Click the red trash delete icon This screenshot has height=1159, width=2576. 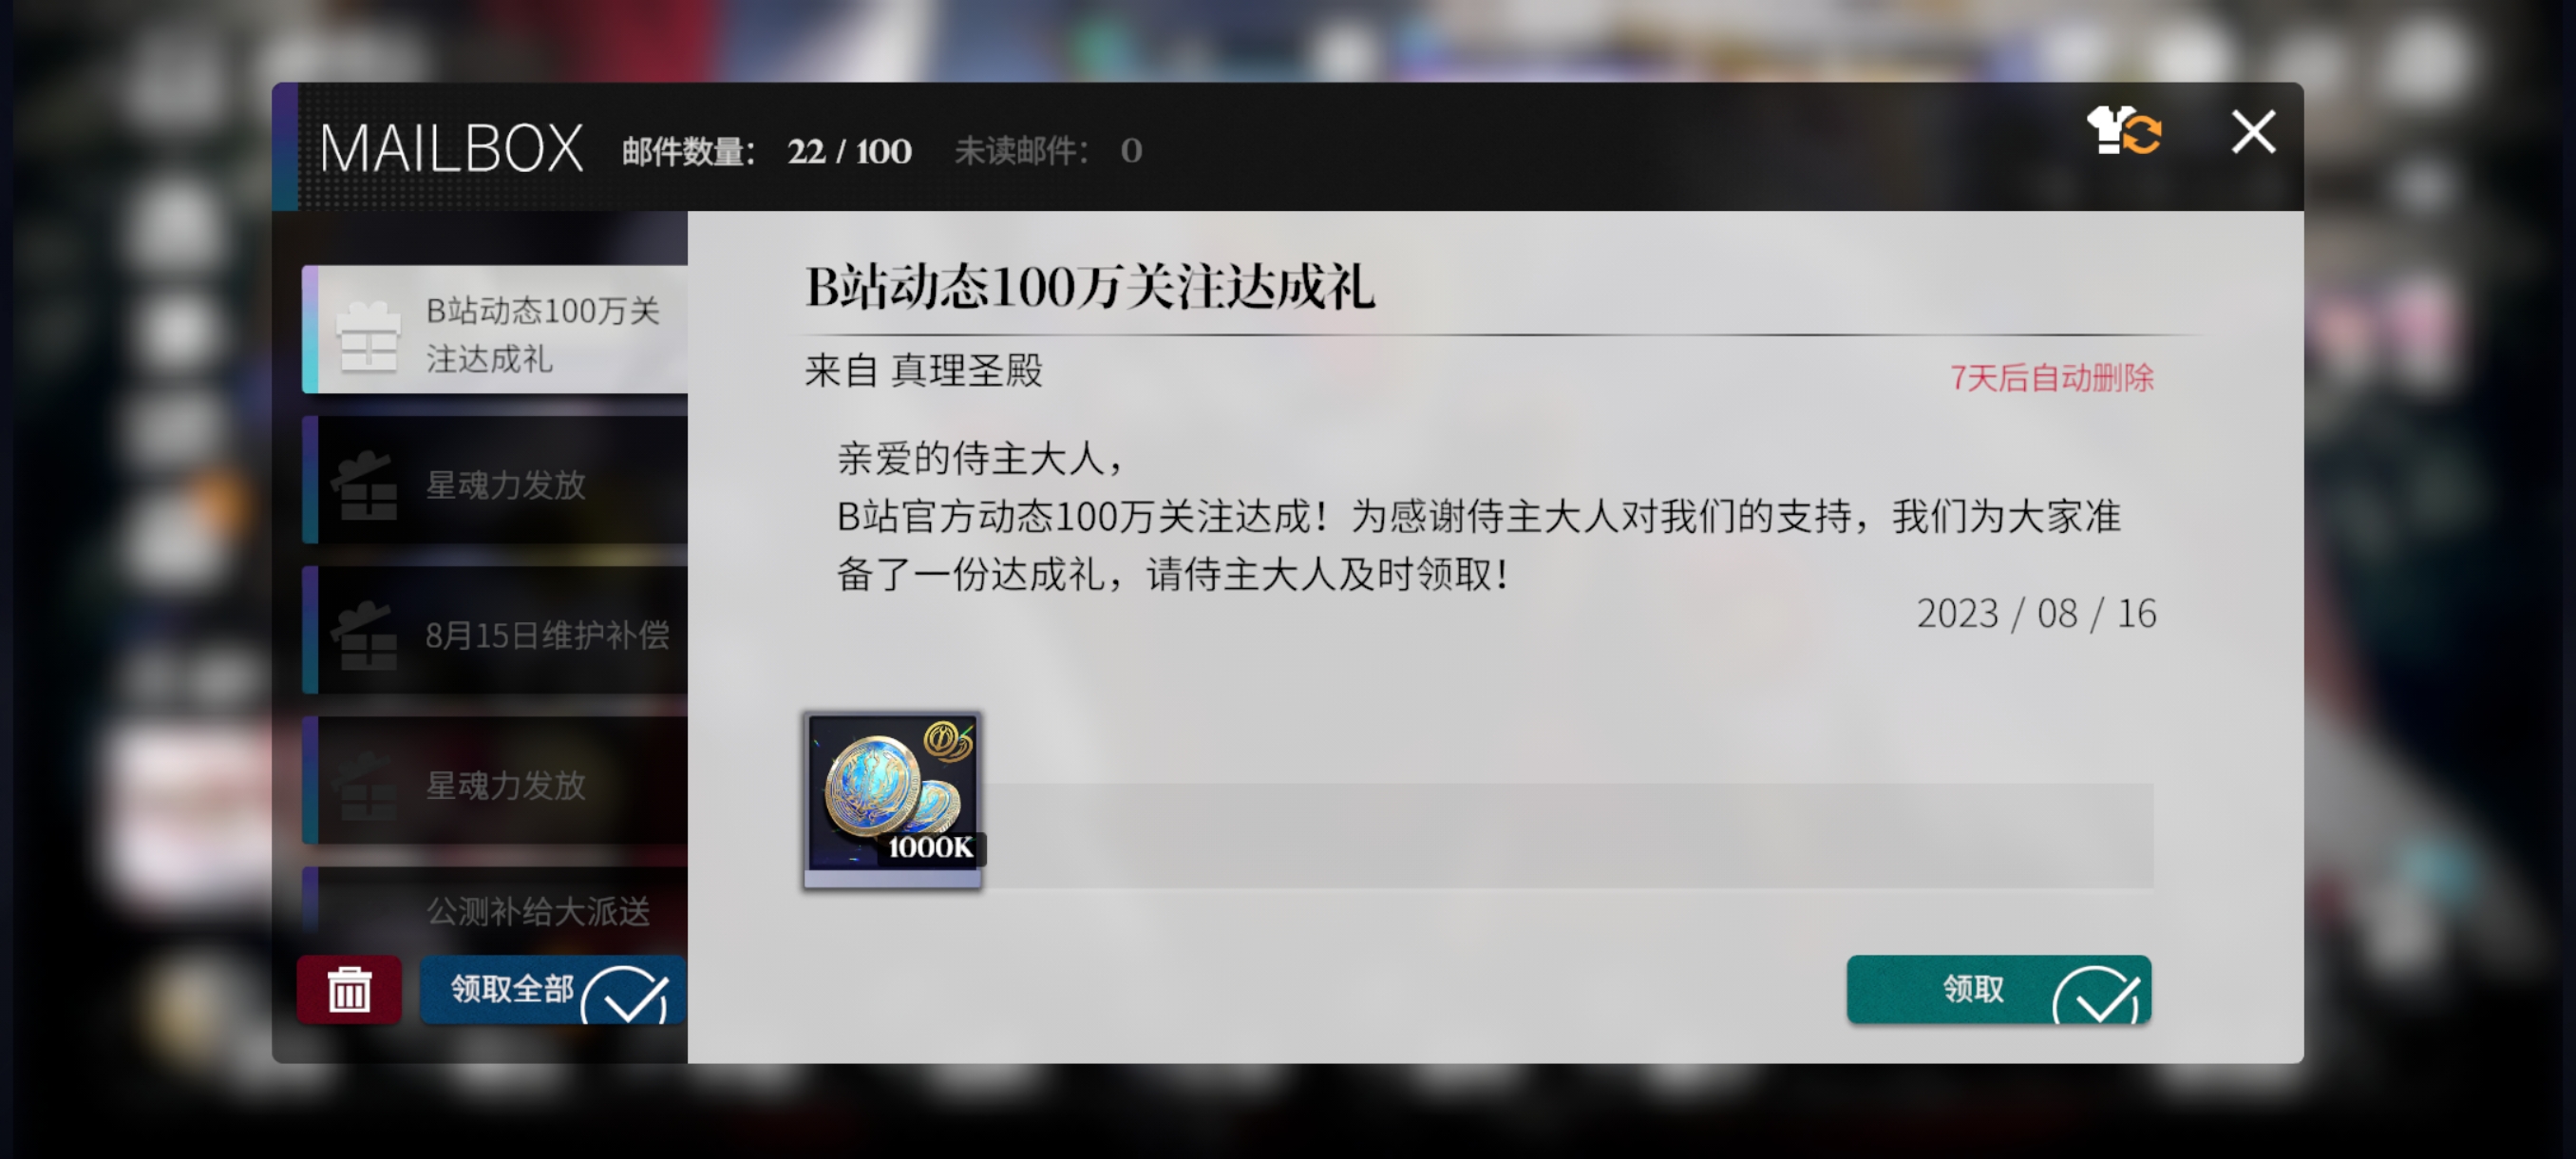pyautogui.click(x=349, y=989)
